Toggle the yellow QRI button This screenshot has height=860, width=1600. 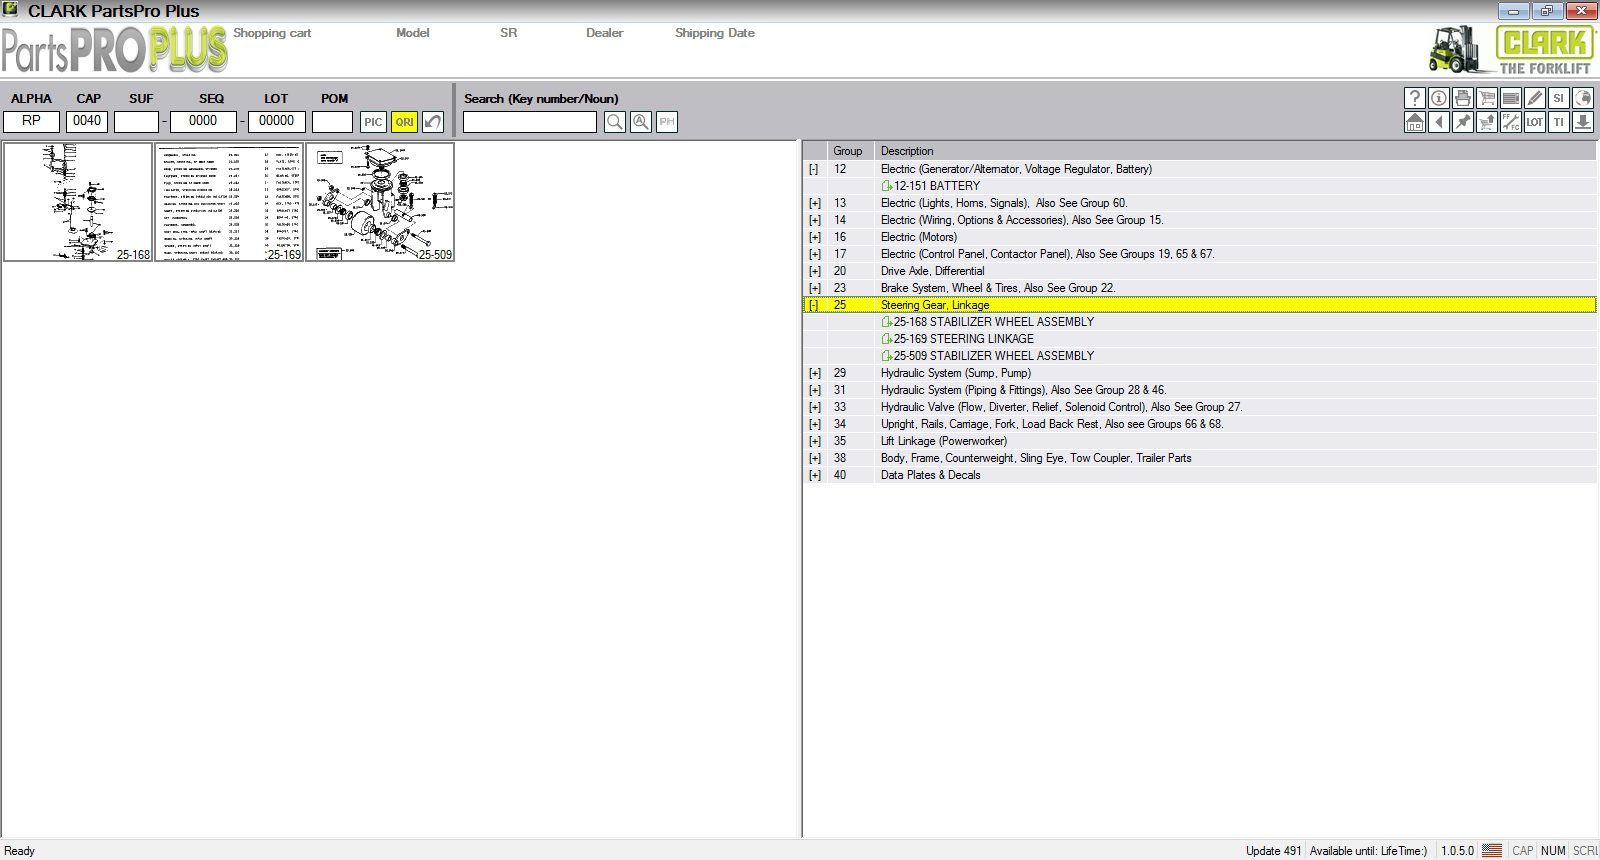pyautogui.click(x=404, y=122)
